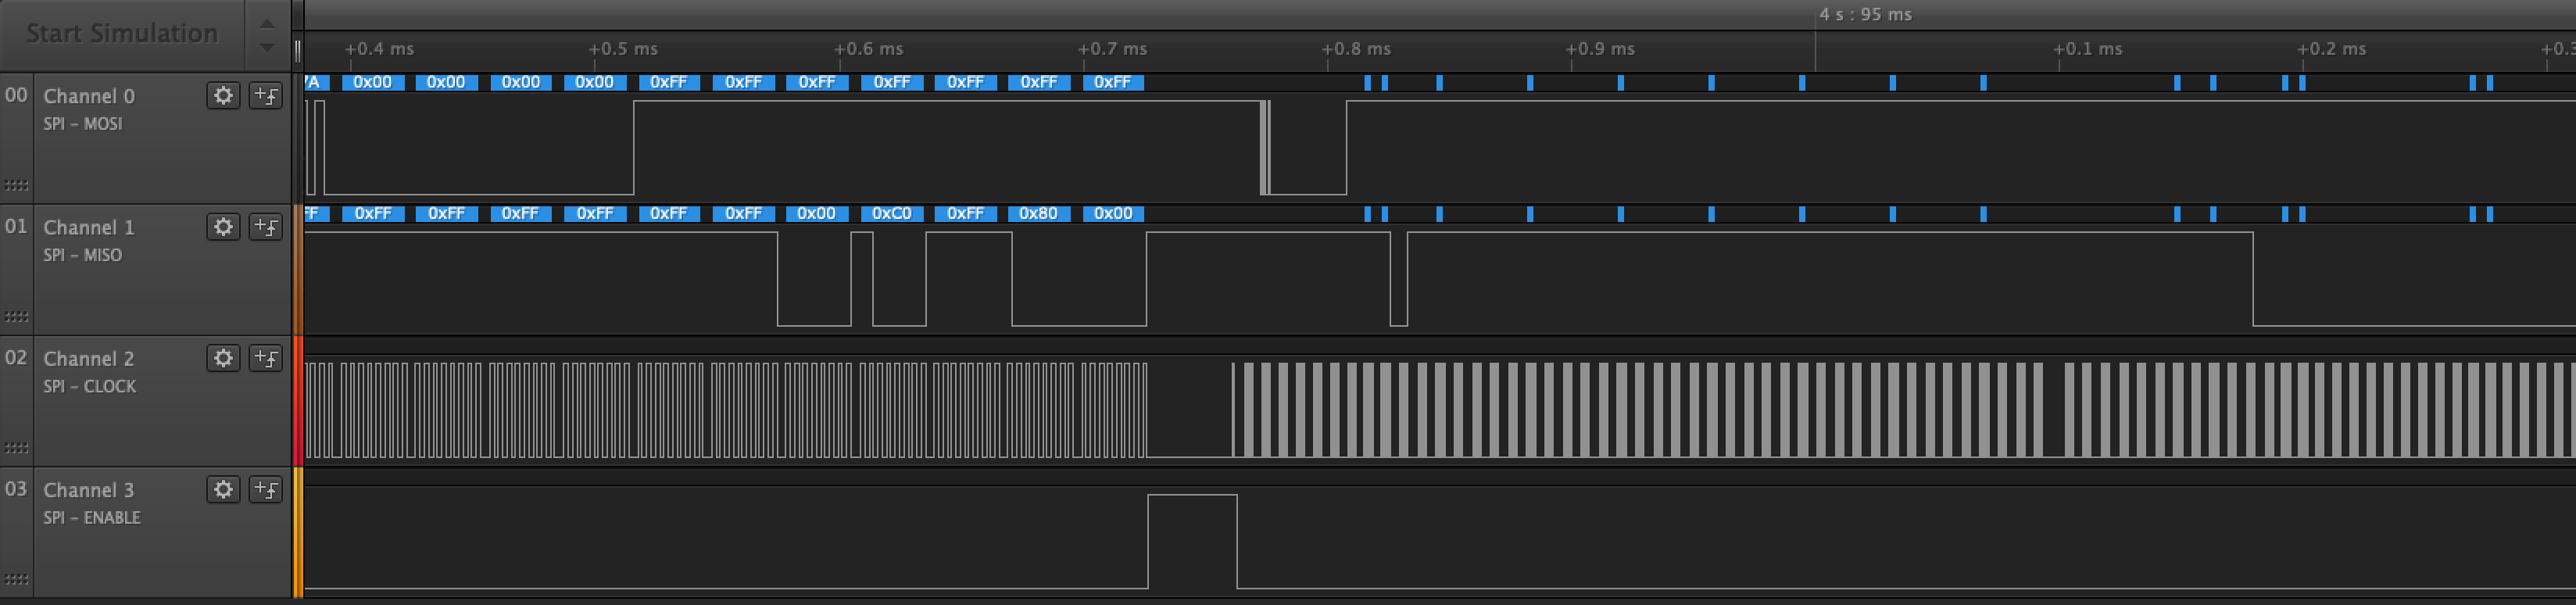Click channel number 00

[x=16, y=95]
